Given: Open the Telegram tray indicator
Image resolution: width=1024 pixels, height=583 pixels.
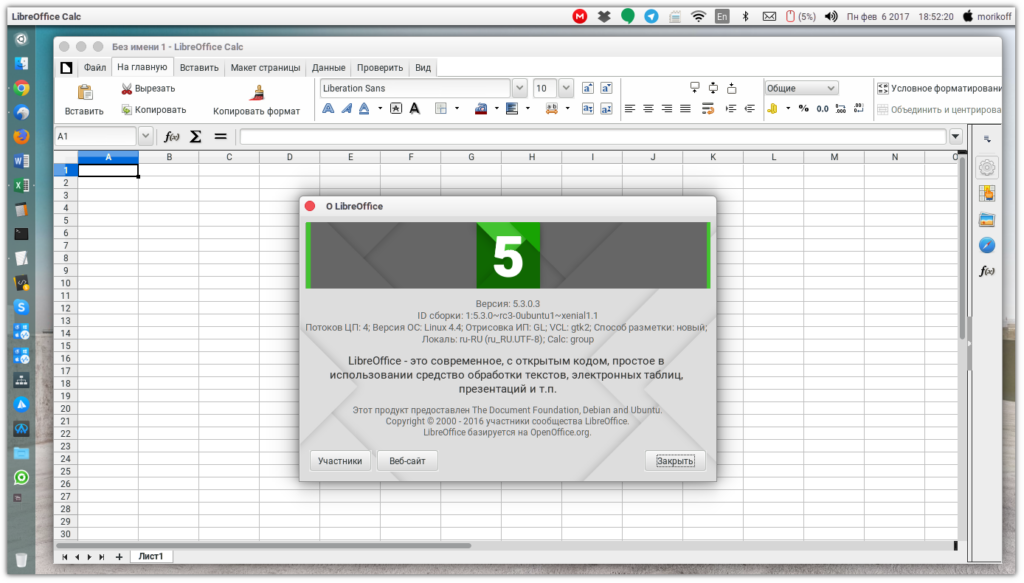Looking at the screenshot, I should pos(651,16).
